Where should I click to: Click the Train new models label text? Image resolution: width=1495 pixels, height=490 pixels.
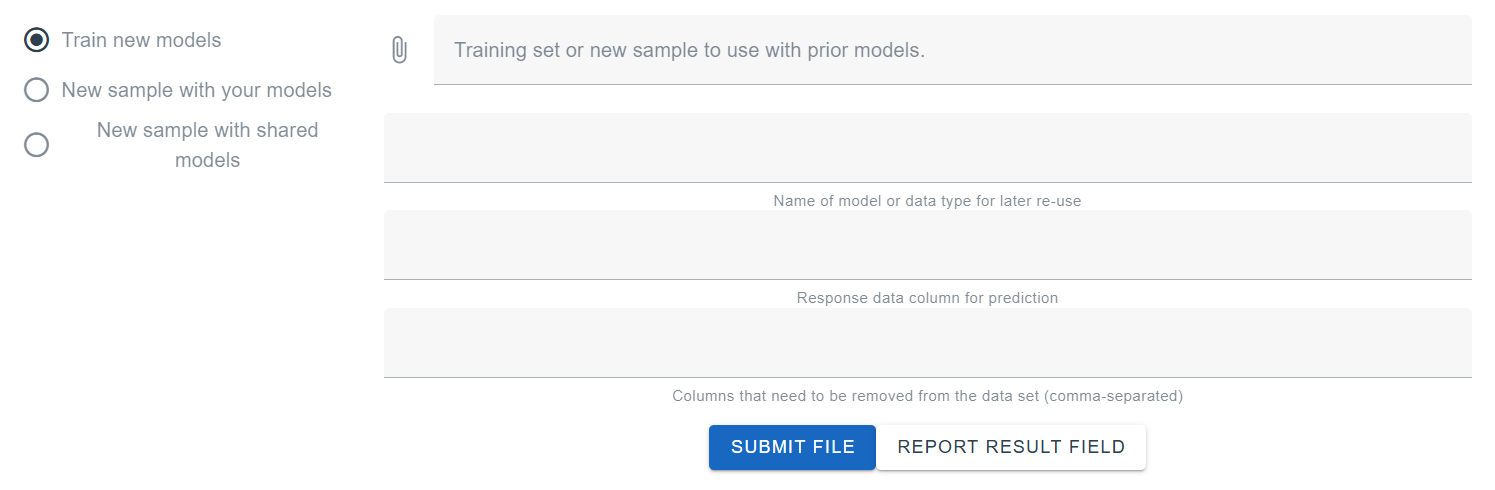(141, 40)
